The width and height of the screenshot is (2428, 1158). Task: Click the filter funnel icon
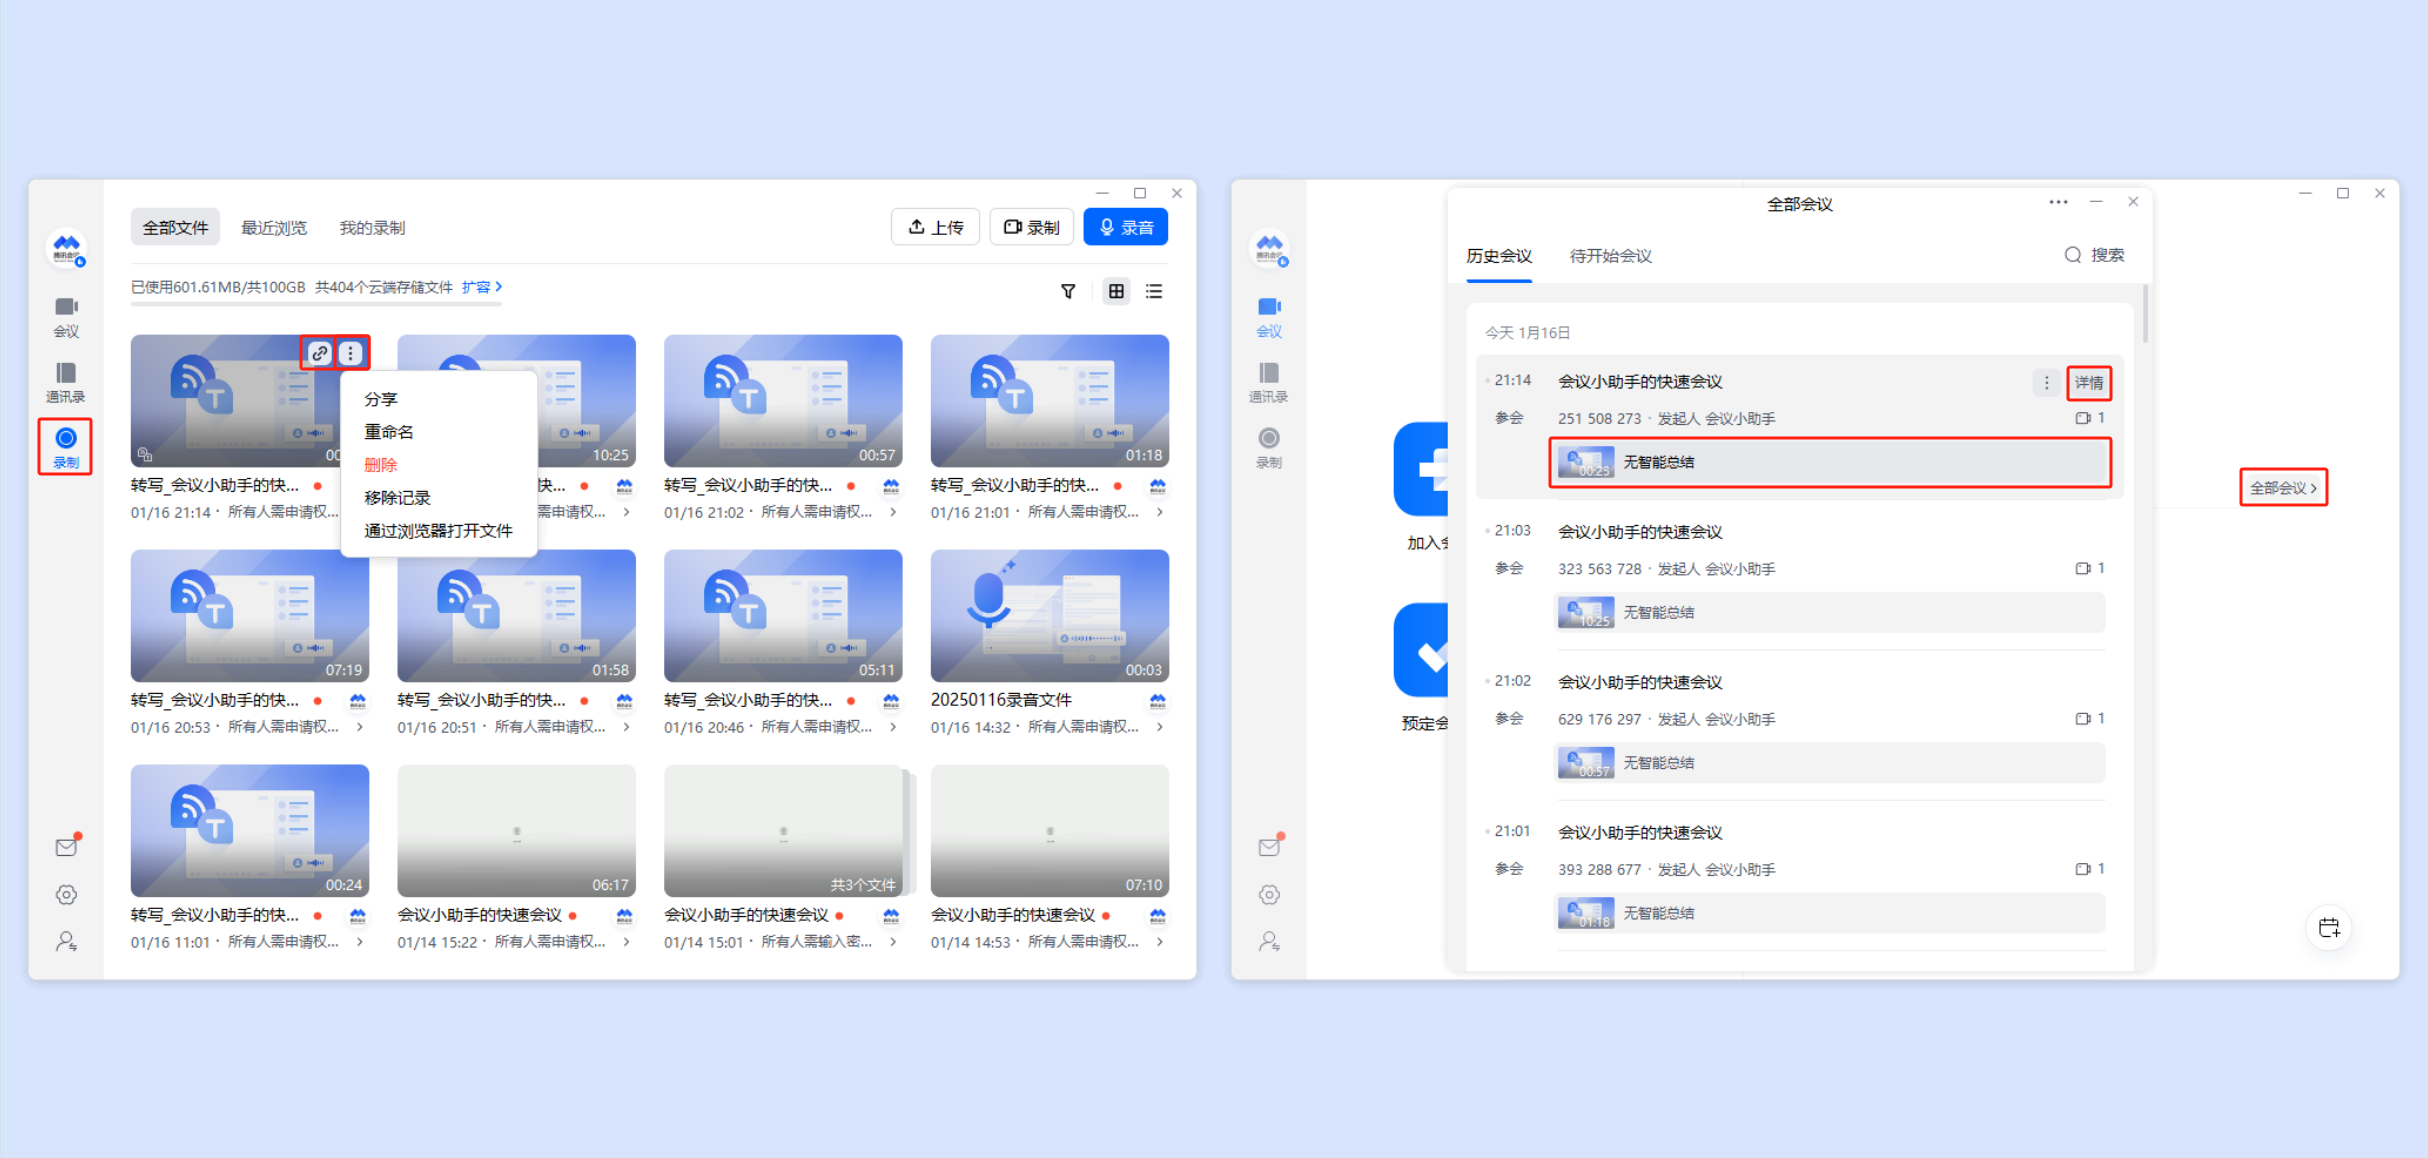[1068, 291]
